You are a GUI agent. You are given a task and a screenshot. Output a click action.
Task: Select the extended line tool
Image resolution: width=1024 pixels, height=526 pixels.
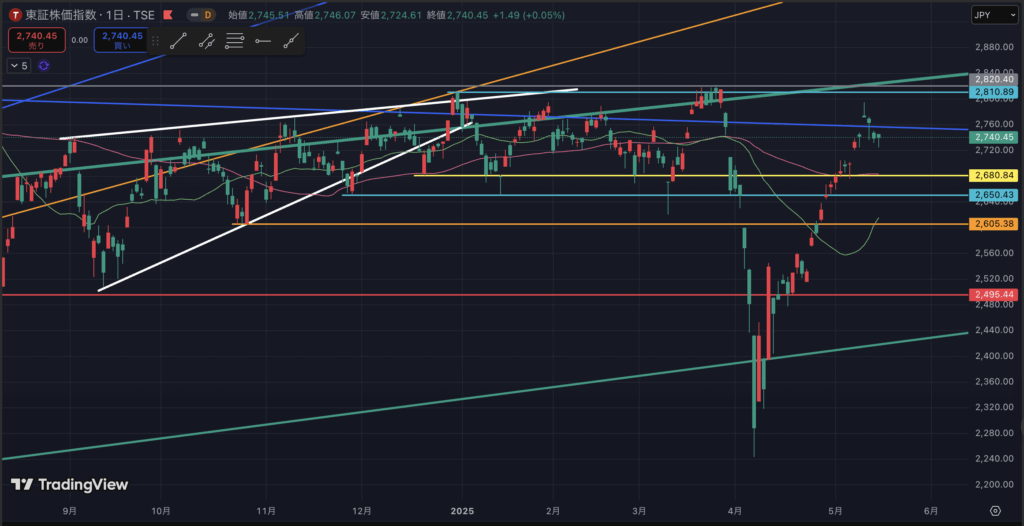pyautogui.click(x=291, y=41)
